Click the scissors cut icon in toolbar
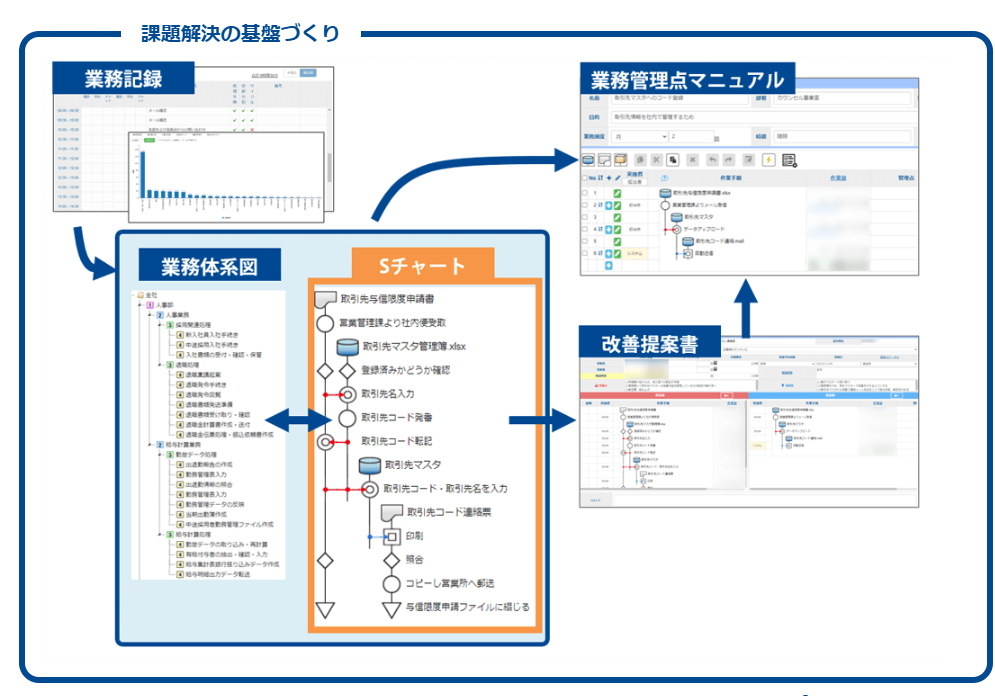 click(657, 159)
